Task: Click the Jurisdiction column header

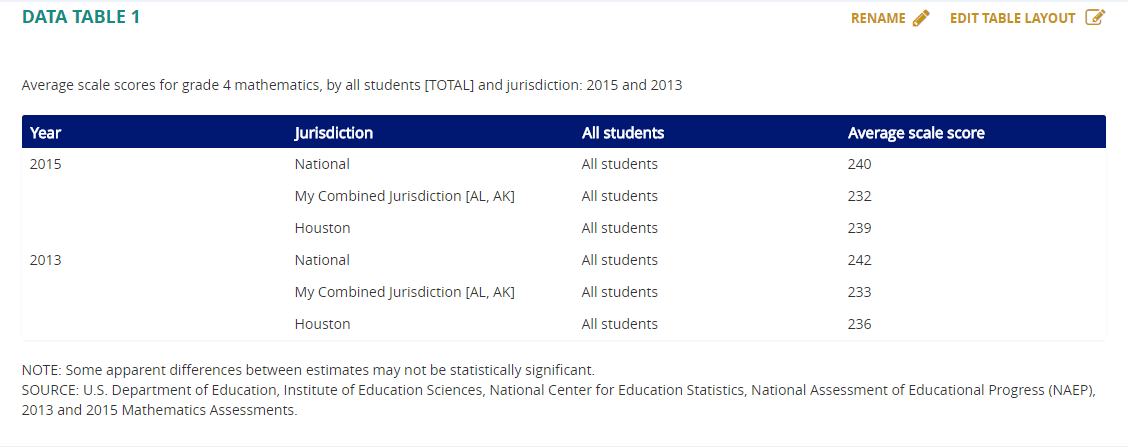Action: click(x=334, y=133)
